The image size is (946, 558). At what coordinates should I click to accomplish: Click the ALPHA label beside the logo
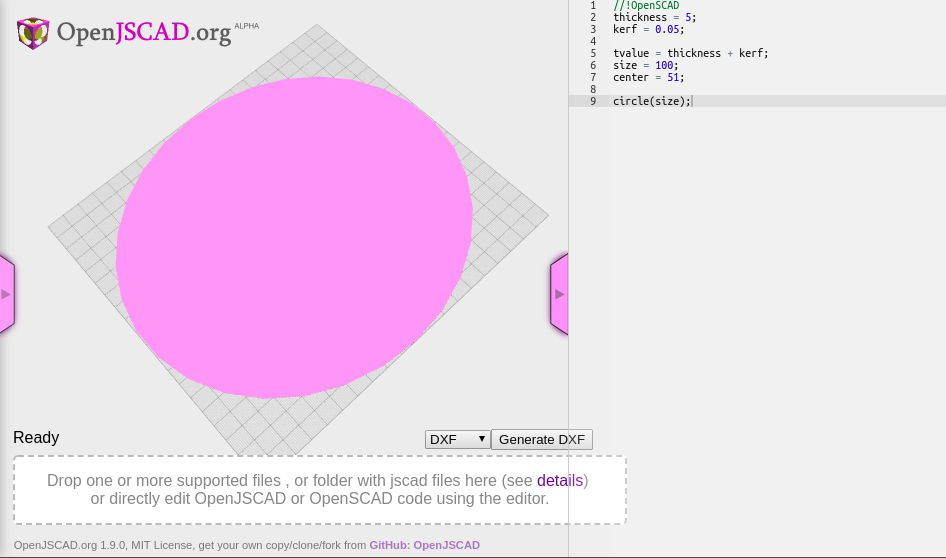pos(247,26)
